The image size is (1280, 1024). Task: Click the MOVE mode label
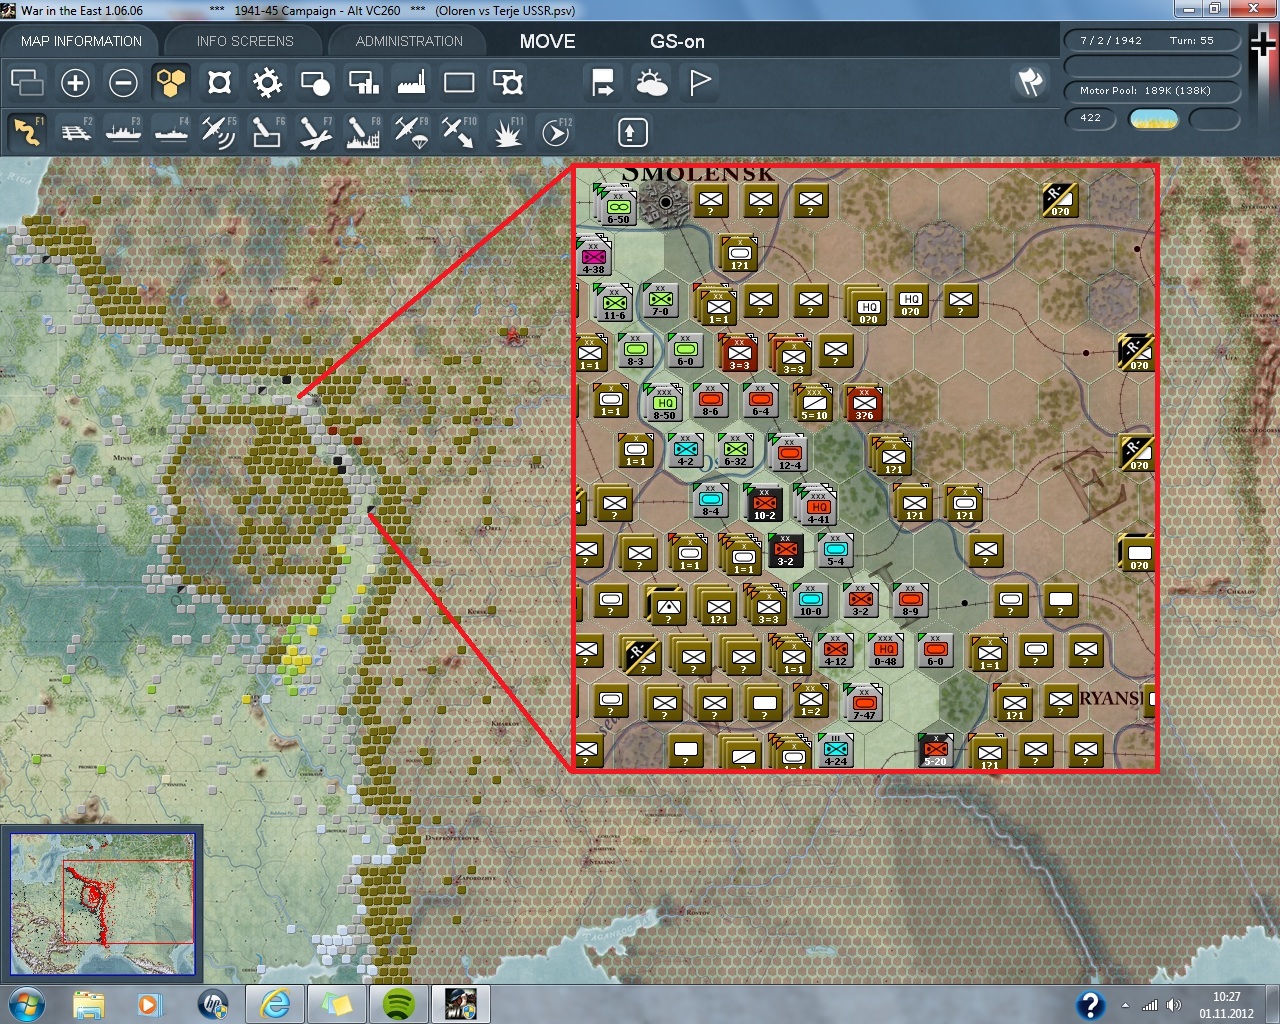pyautogui.click(x=547, y=41)
